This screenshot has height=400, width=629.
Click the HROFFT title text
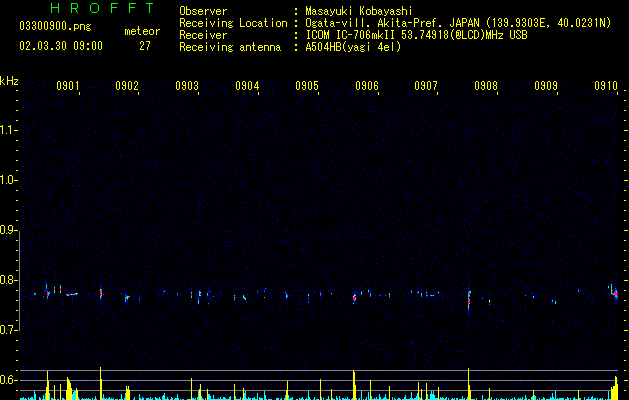[103, 8]
